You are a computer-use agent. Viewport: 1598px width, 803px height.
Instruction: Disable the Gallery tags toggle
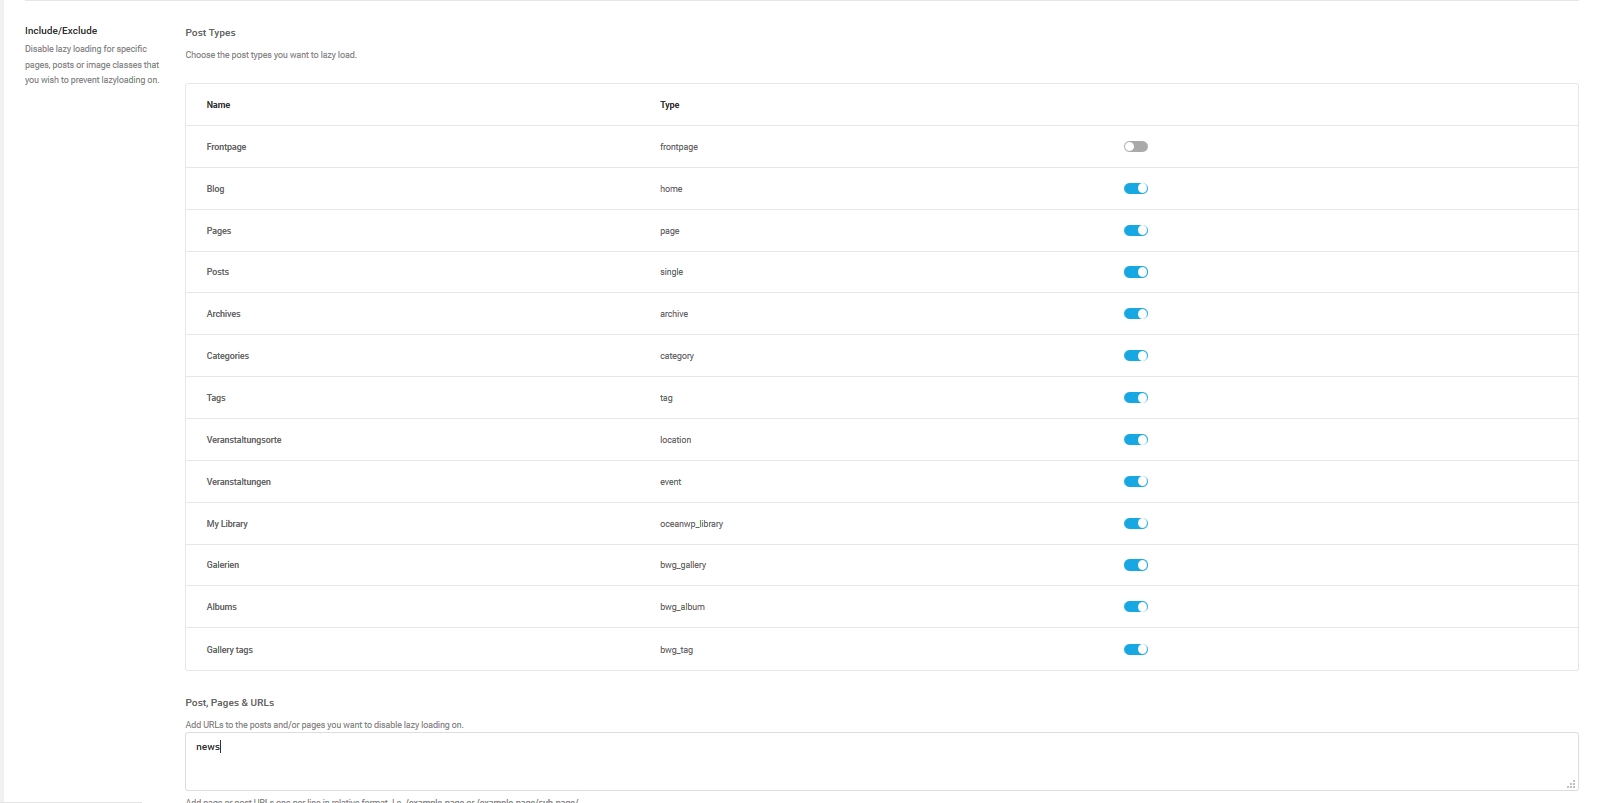click(1135, 650)
